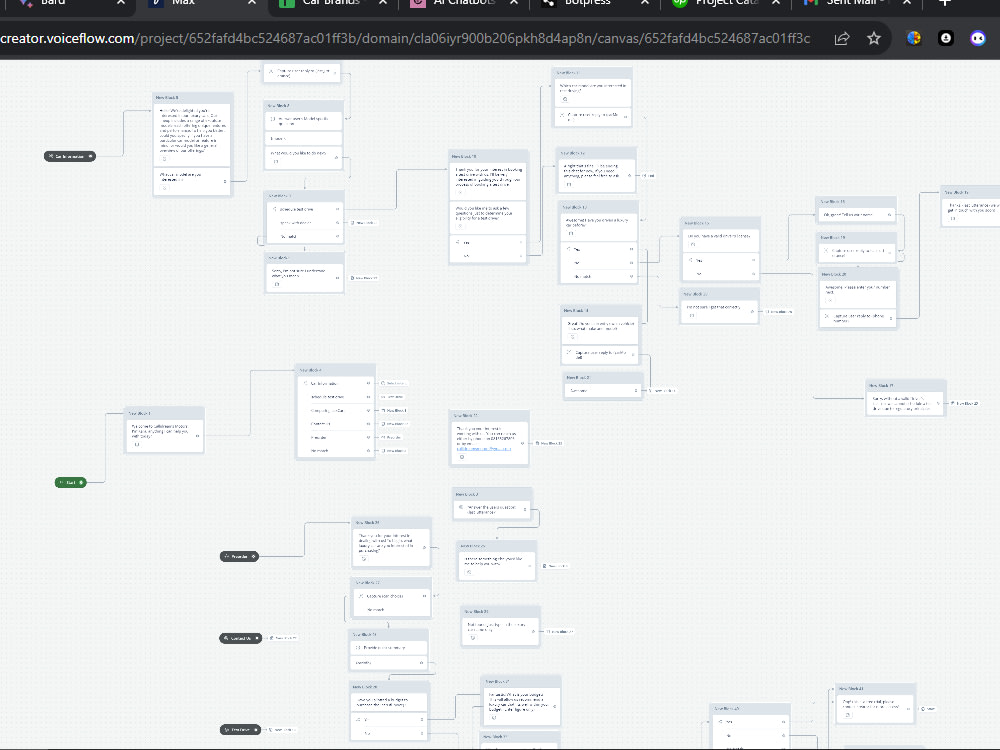Share this page from the address bar
Viewport: 1000px width, 750px height.
coord(842,38)
